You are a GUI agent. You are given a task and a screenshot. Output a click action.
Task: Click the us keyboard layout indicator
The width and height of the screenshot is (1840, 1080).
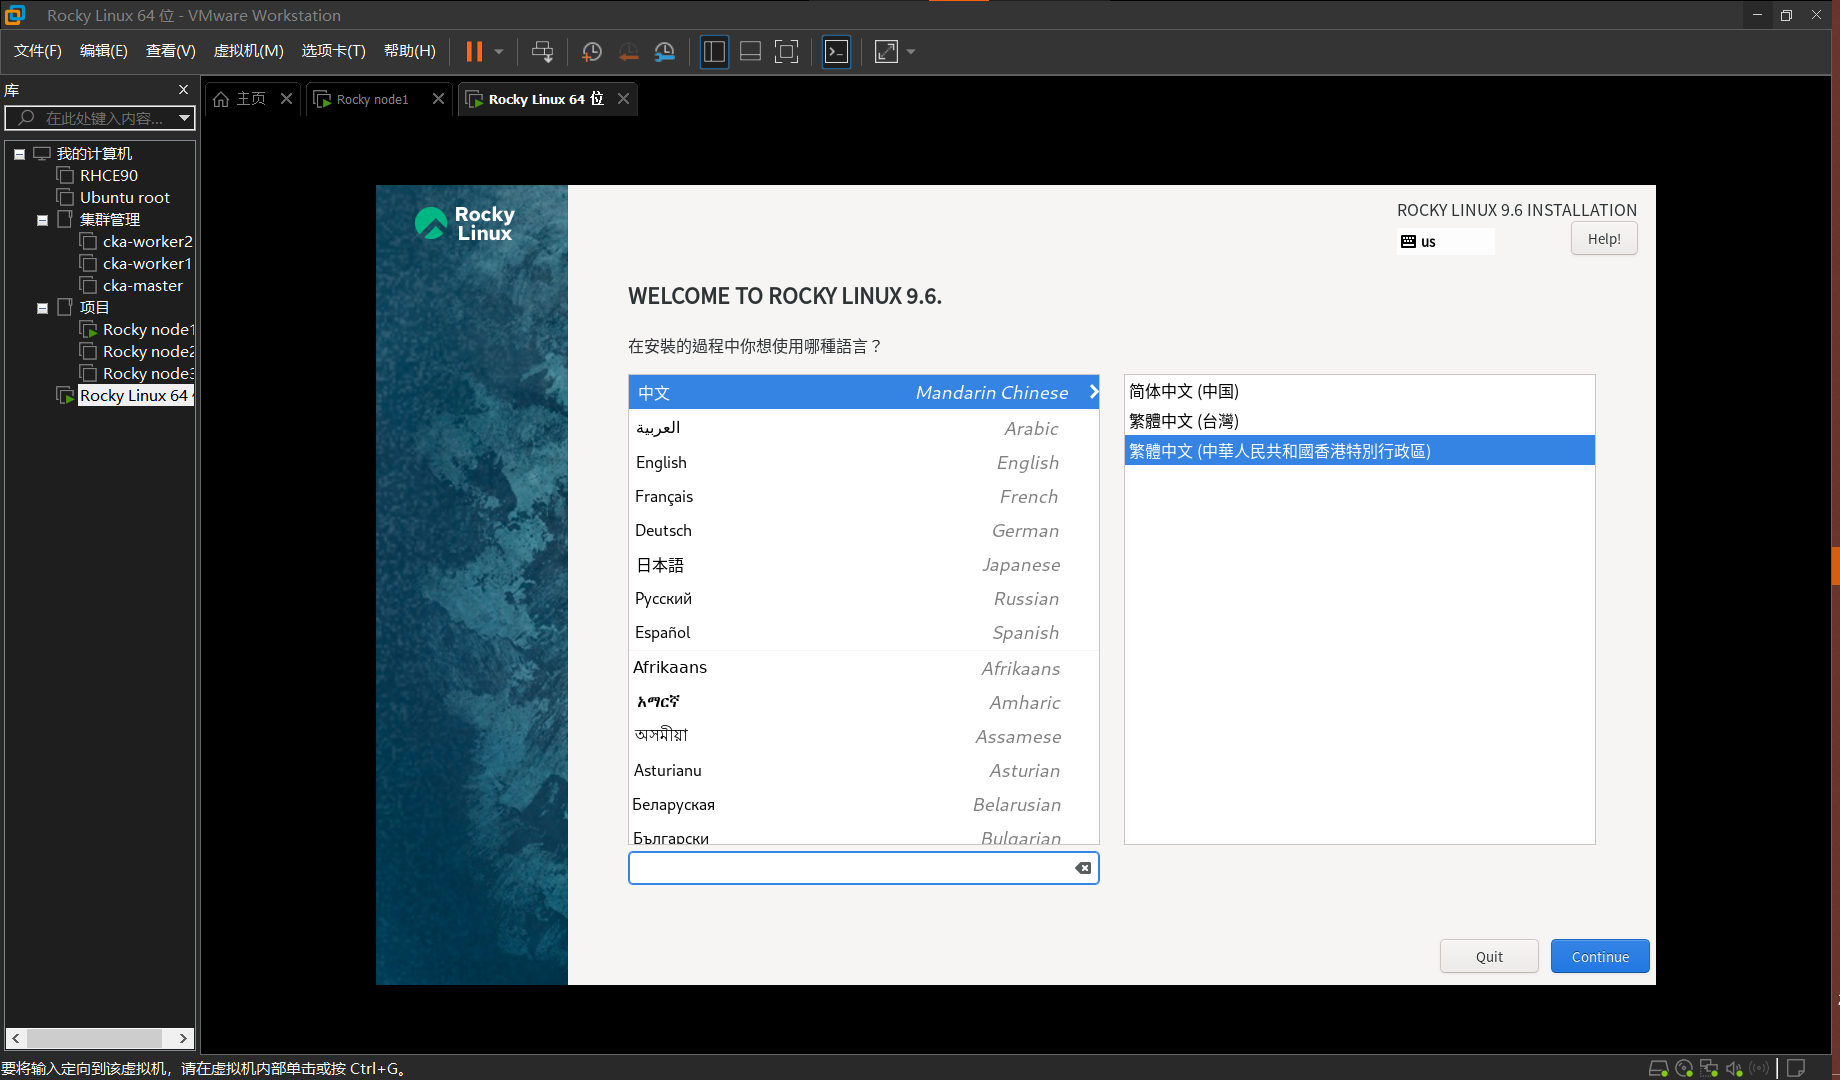pyautogui.click(x=1445, y=242)
